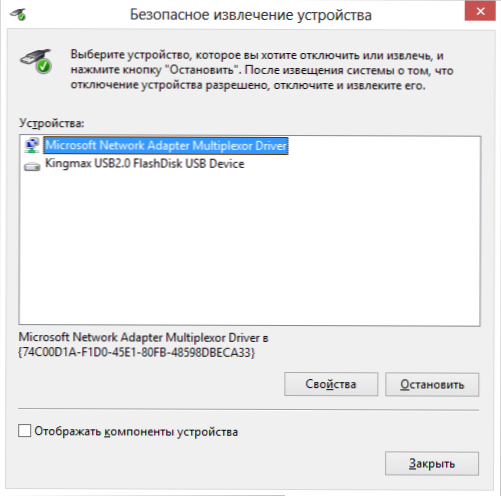Click the large USB plug illustration
The image size is (501, 496).
(35, 61)
